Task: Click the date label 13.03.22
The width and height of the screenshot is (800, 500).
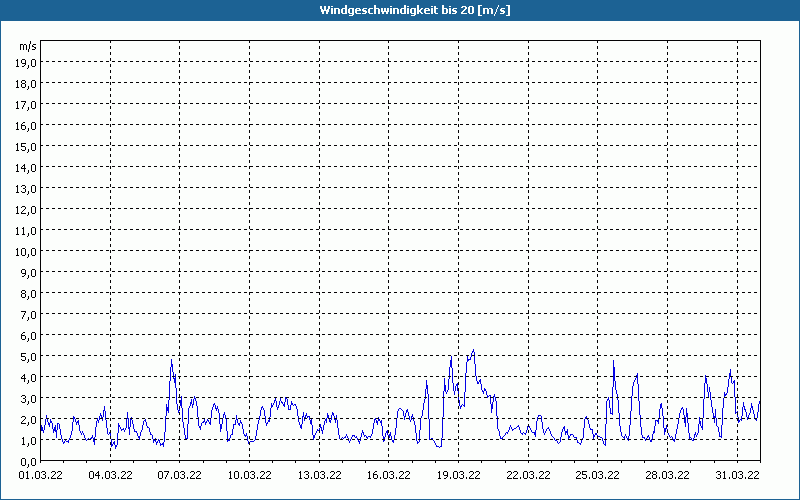Action: pyautogui.click(x=319, y=475)
